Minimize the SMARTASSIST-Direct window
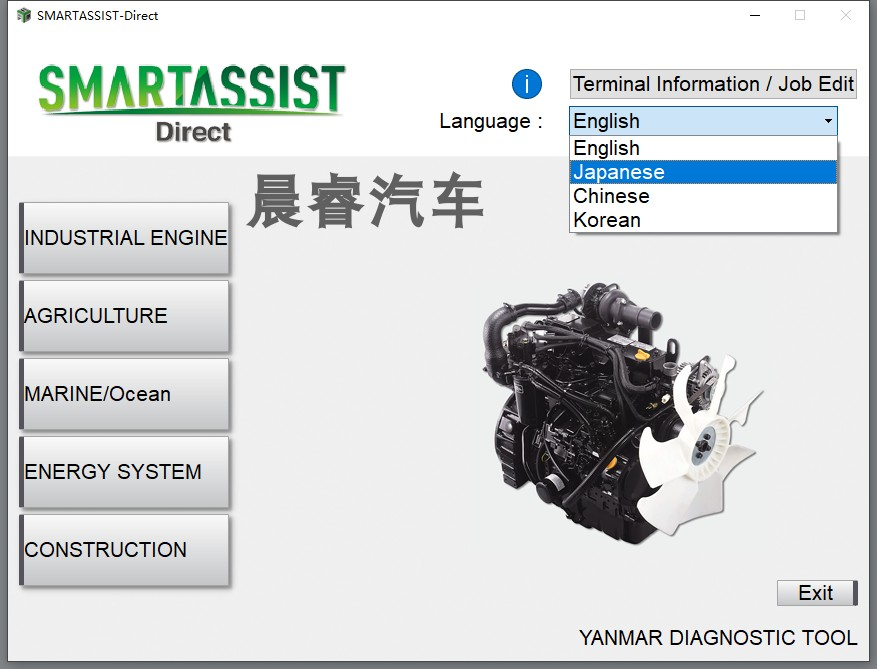The image size is (877, 669). pos(755,16)
